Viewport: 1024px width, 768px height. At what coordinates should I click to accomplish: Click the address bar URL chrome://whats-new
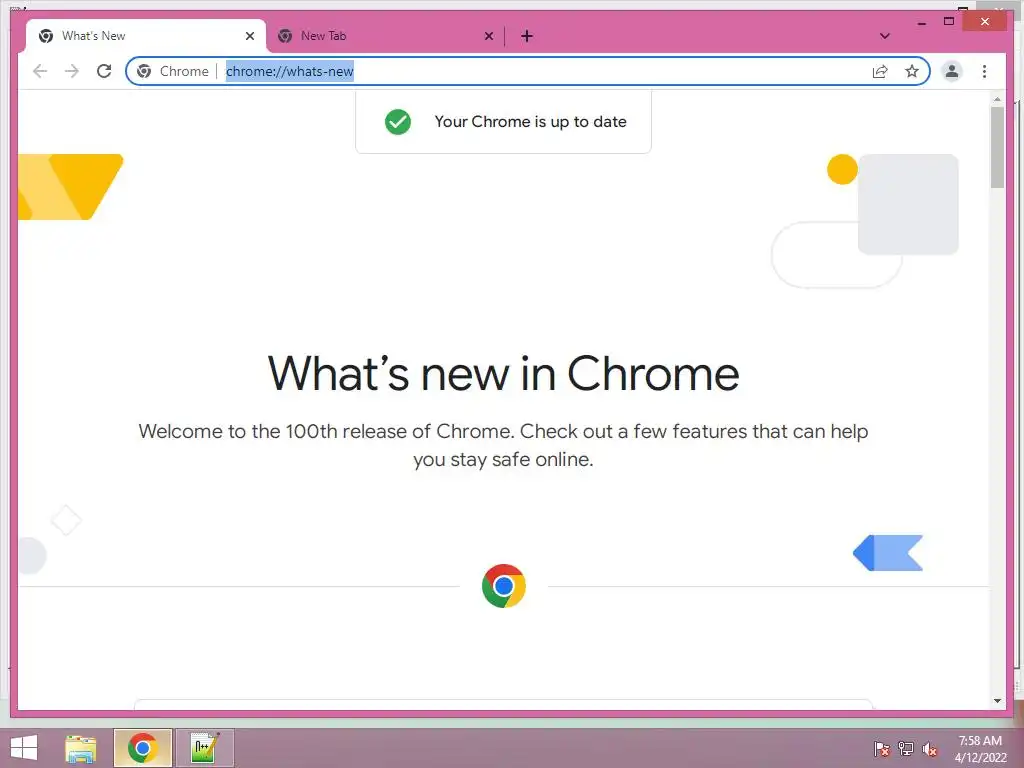289,71
